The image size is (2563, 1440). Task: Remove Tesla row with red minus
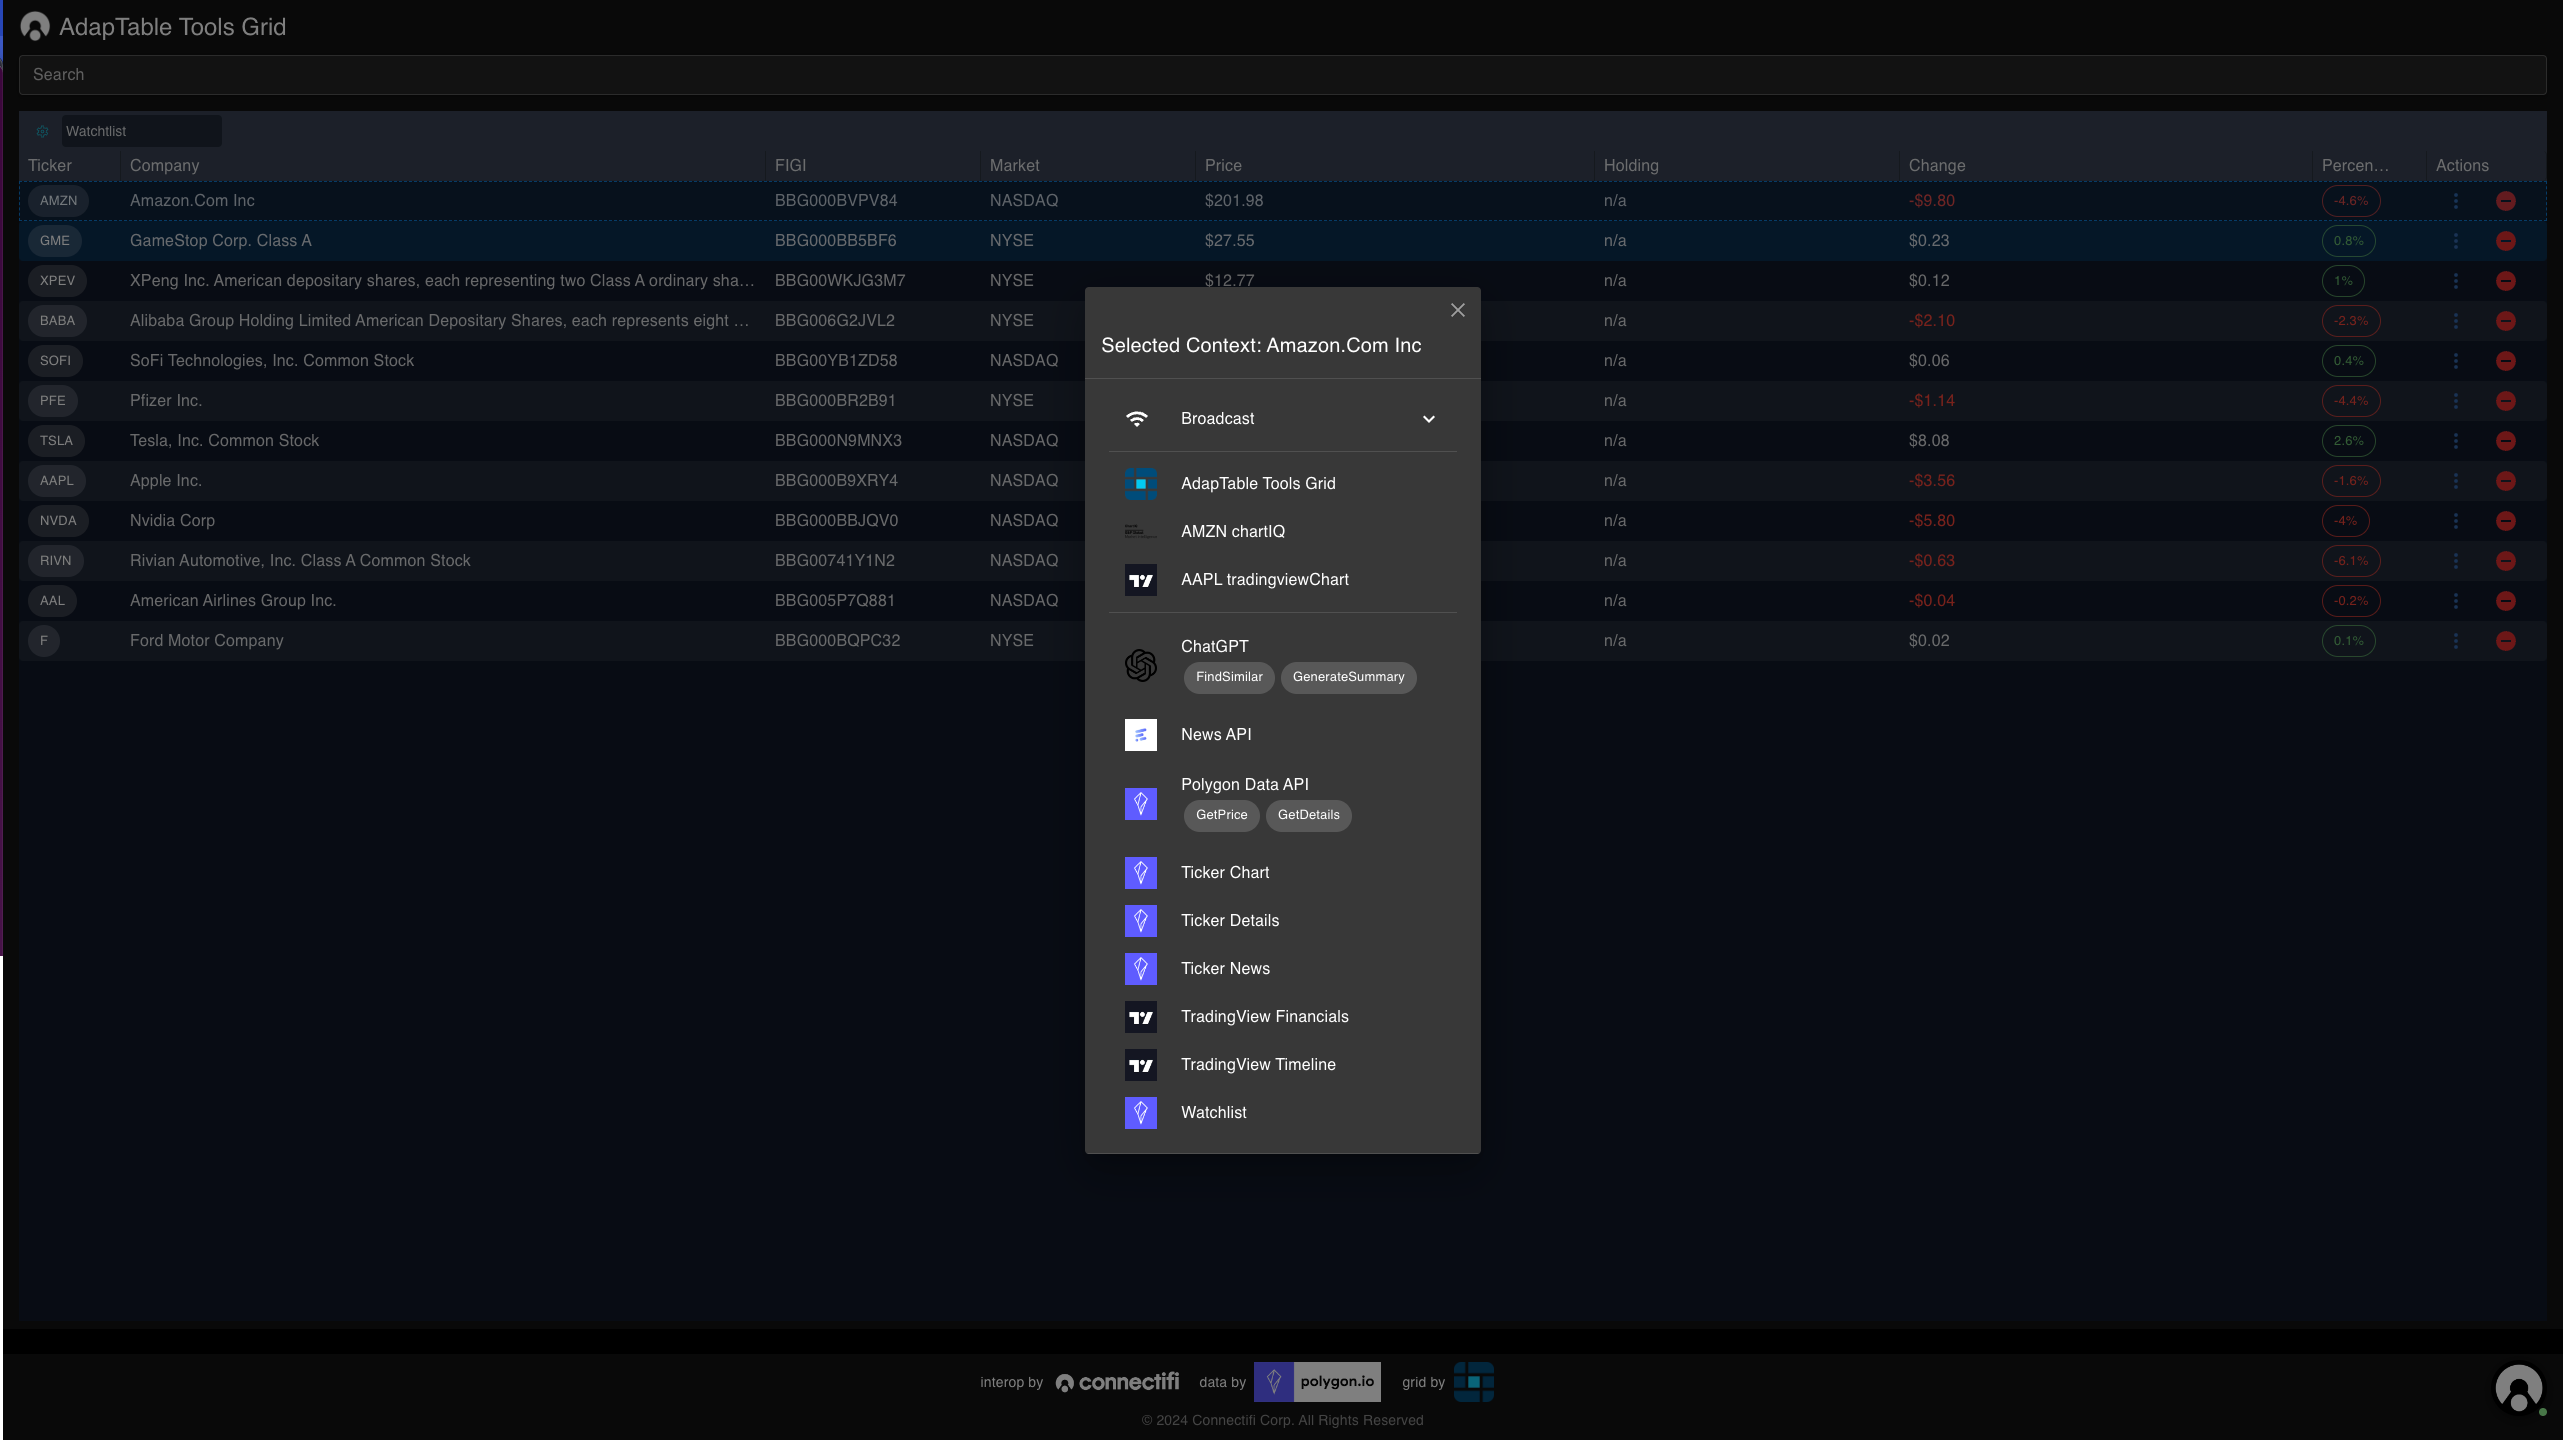point(2506,441)
